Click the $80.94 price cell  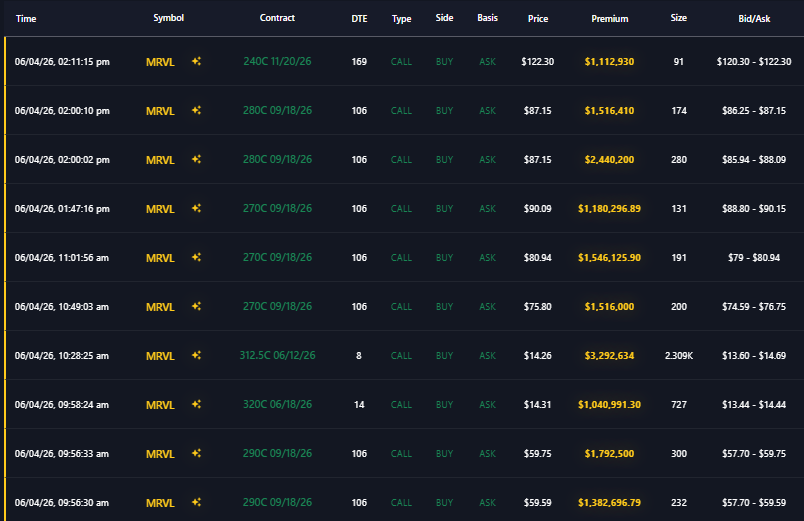[537, 257]
